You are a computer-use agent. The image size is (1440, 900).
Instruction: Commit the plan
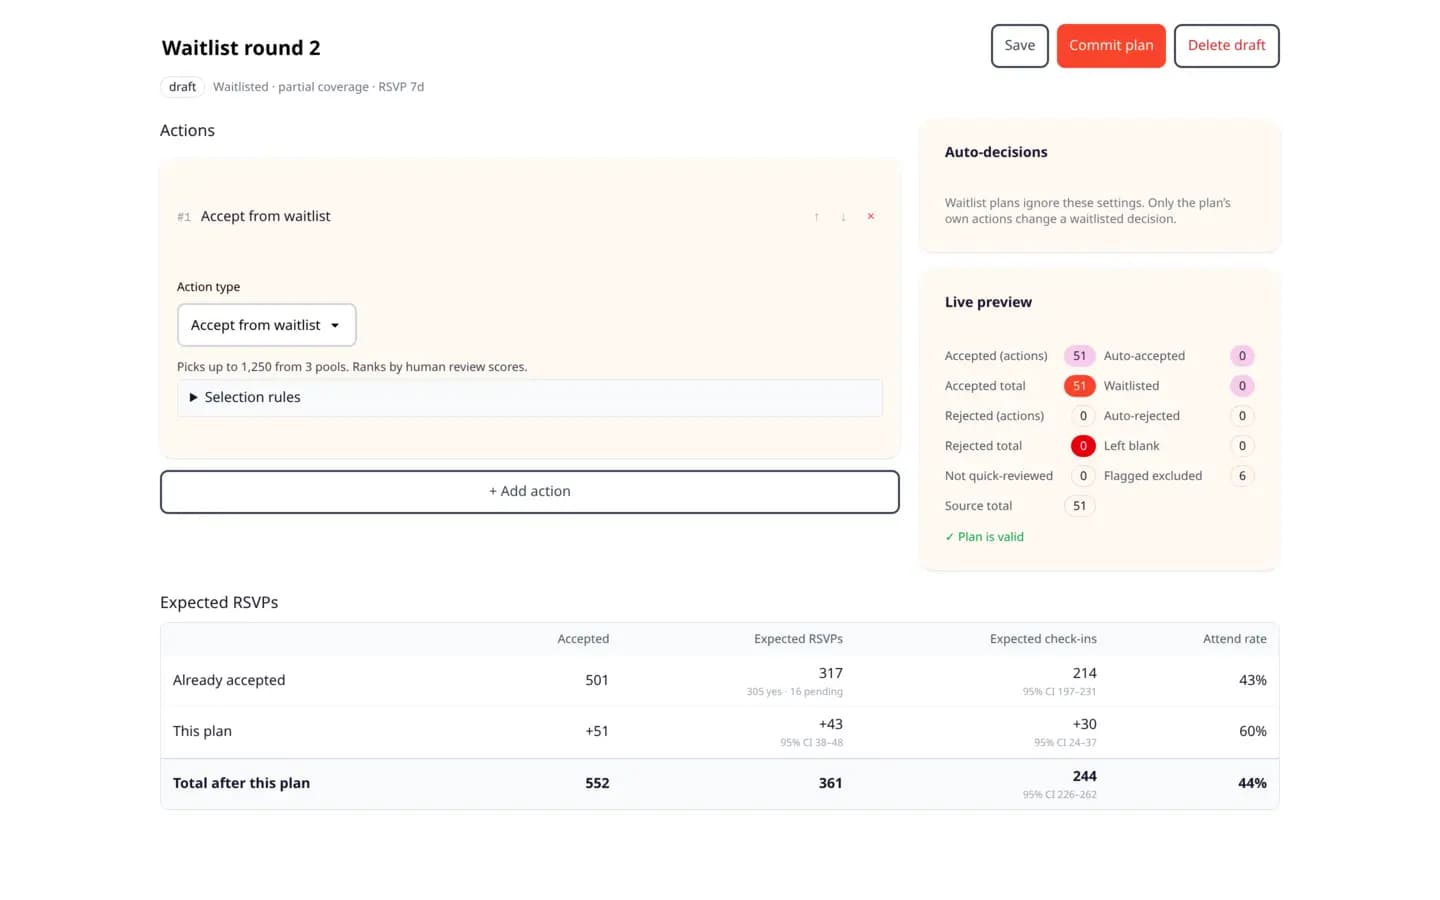(1111, 46)
